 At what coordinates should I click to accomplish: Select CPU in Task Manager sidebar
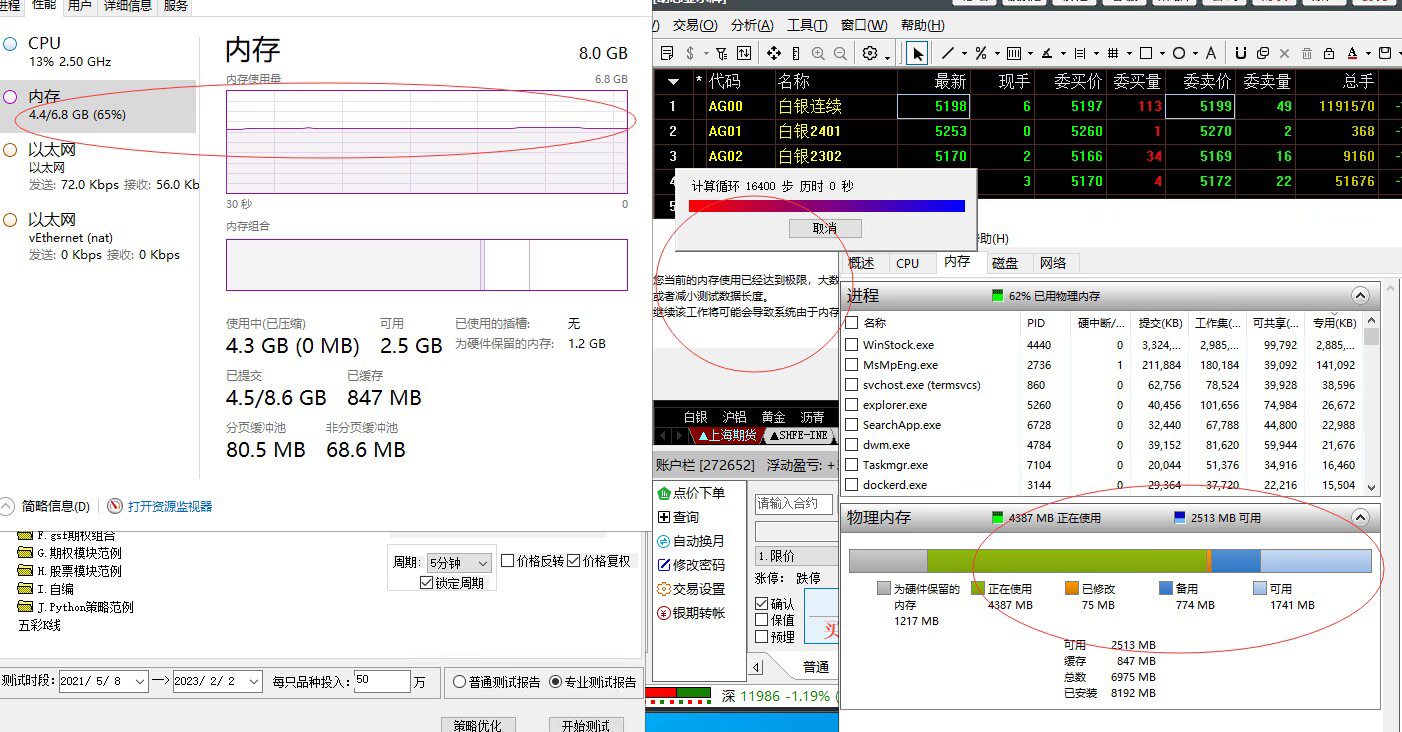point(98,52)
